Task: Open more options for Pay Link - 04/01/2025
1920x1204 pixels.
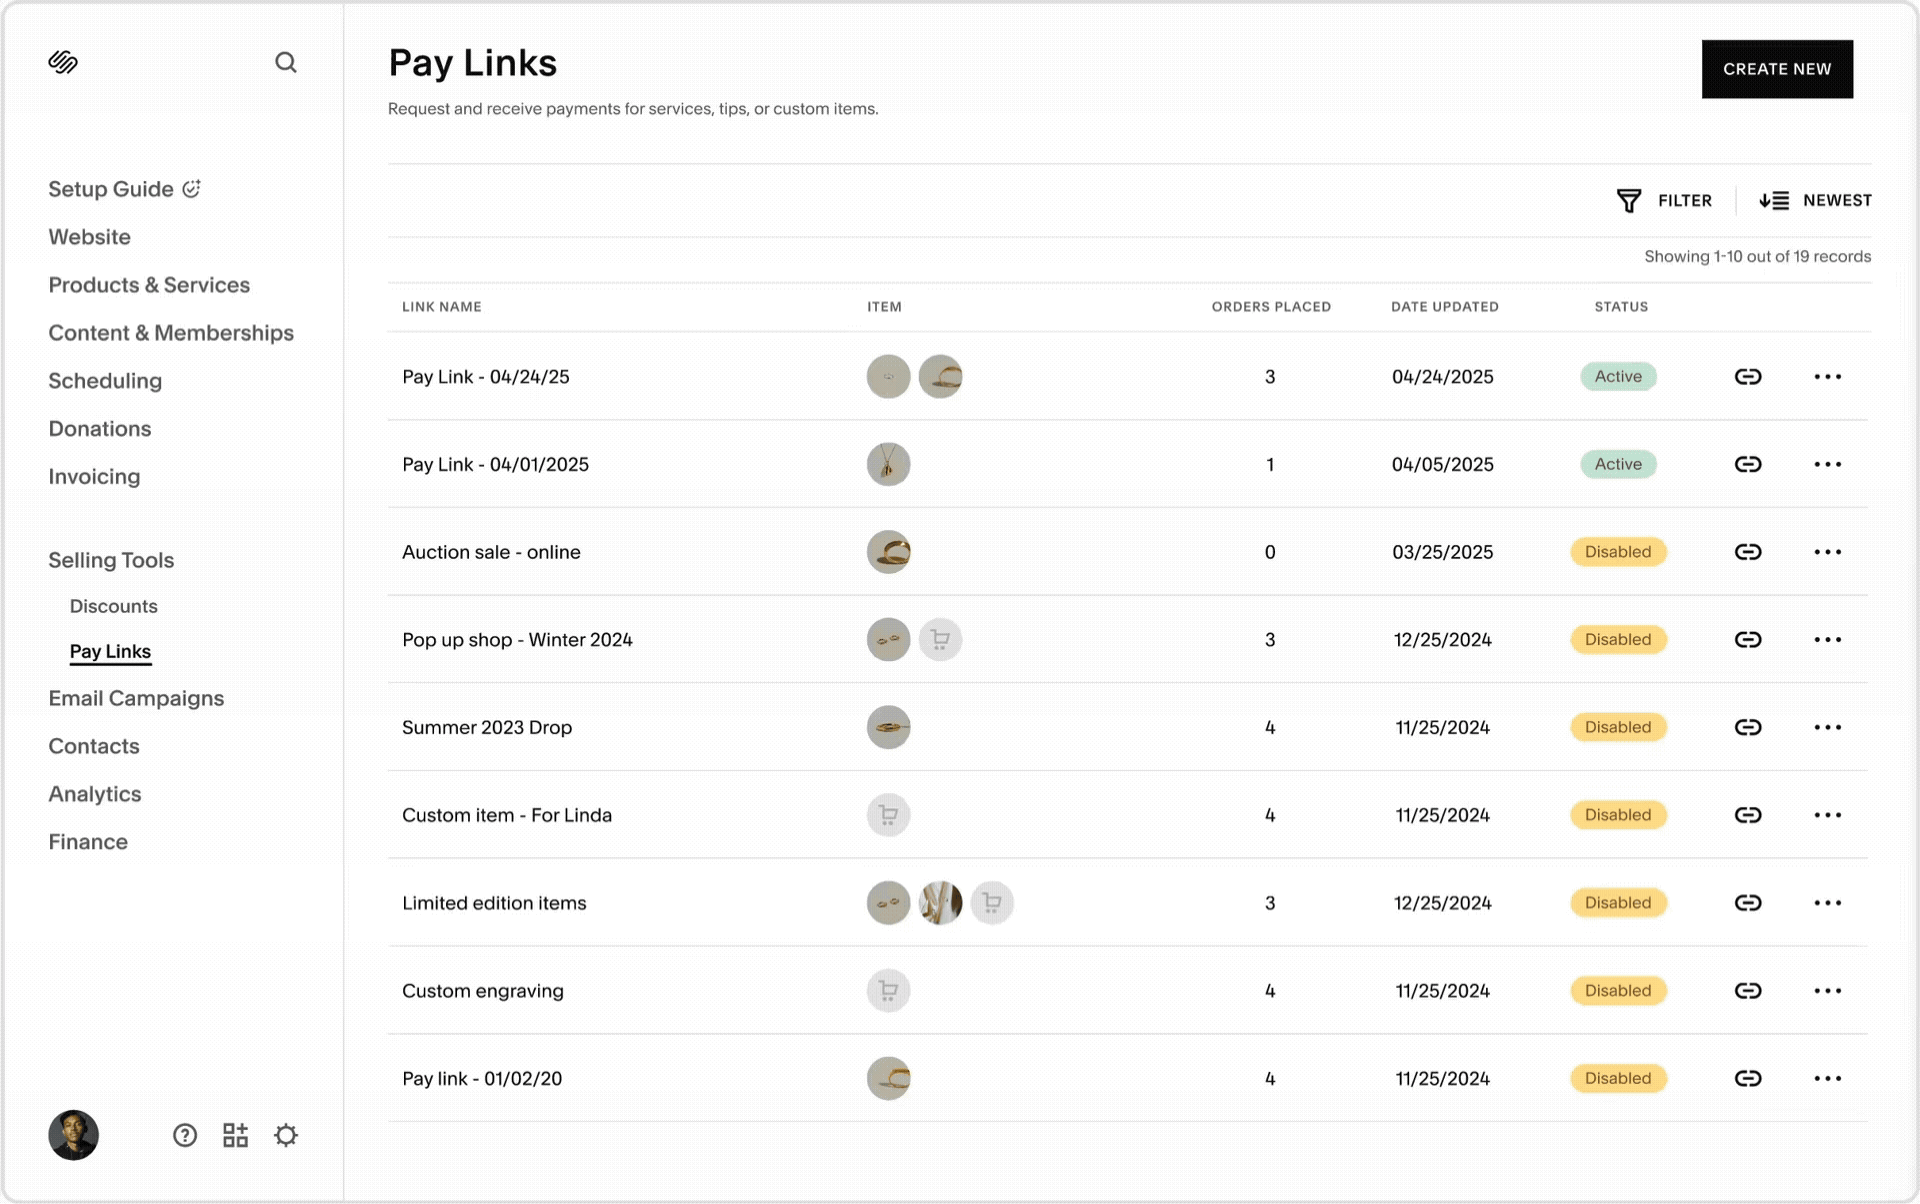Action: point(1827,464)
